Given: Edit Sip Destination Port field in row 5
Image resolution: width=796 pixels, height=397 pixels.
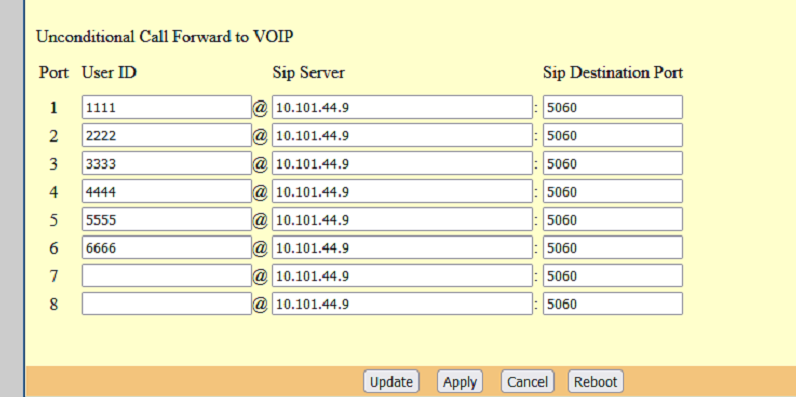Looking at the screenshot, I should tap(613, 219).
